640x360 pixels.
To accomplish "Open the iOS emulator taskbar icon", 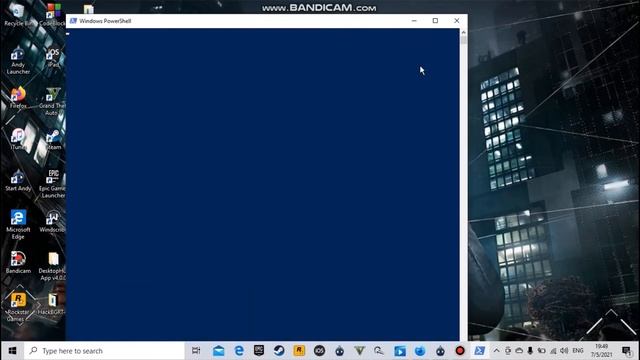I will pyautogui.click(x=319, y=351).
